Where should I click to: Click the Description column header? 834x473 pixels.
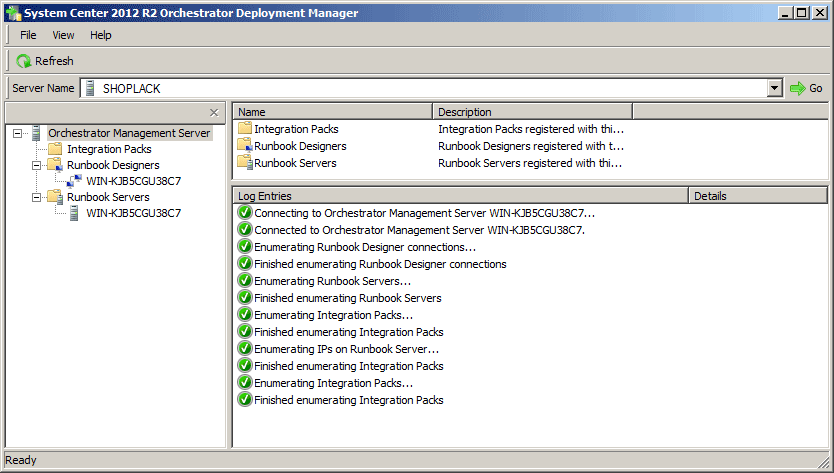(x=532, y=112)
